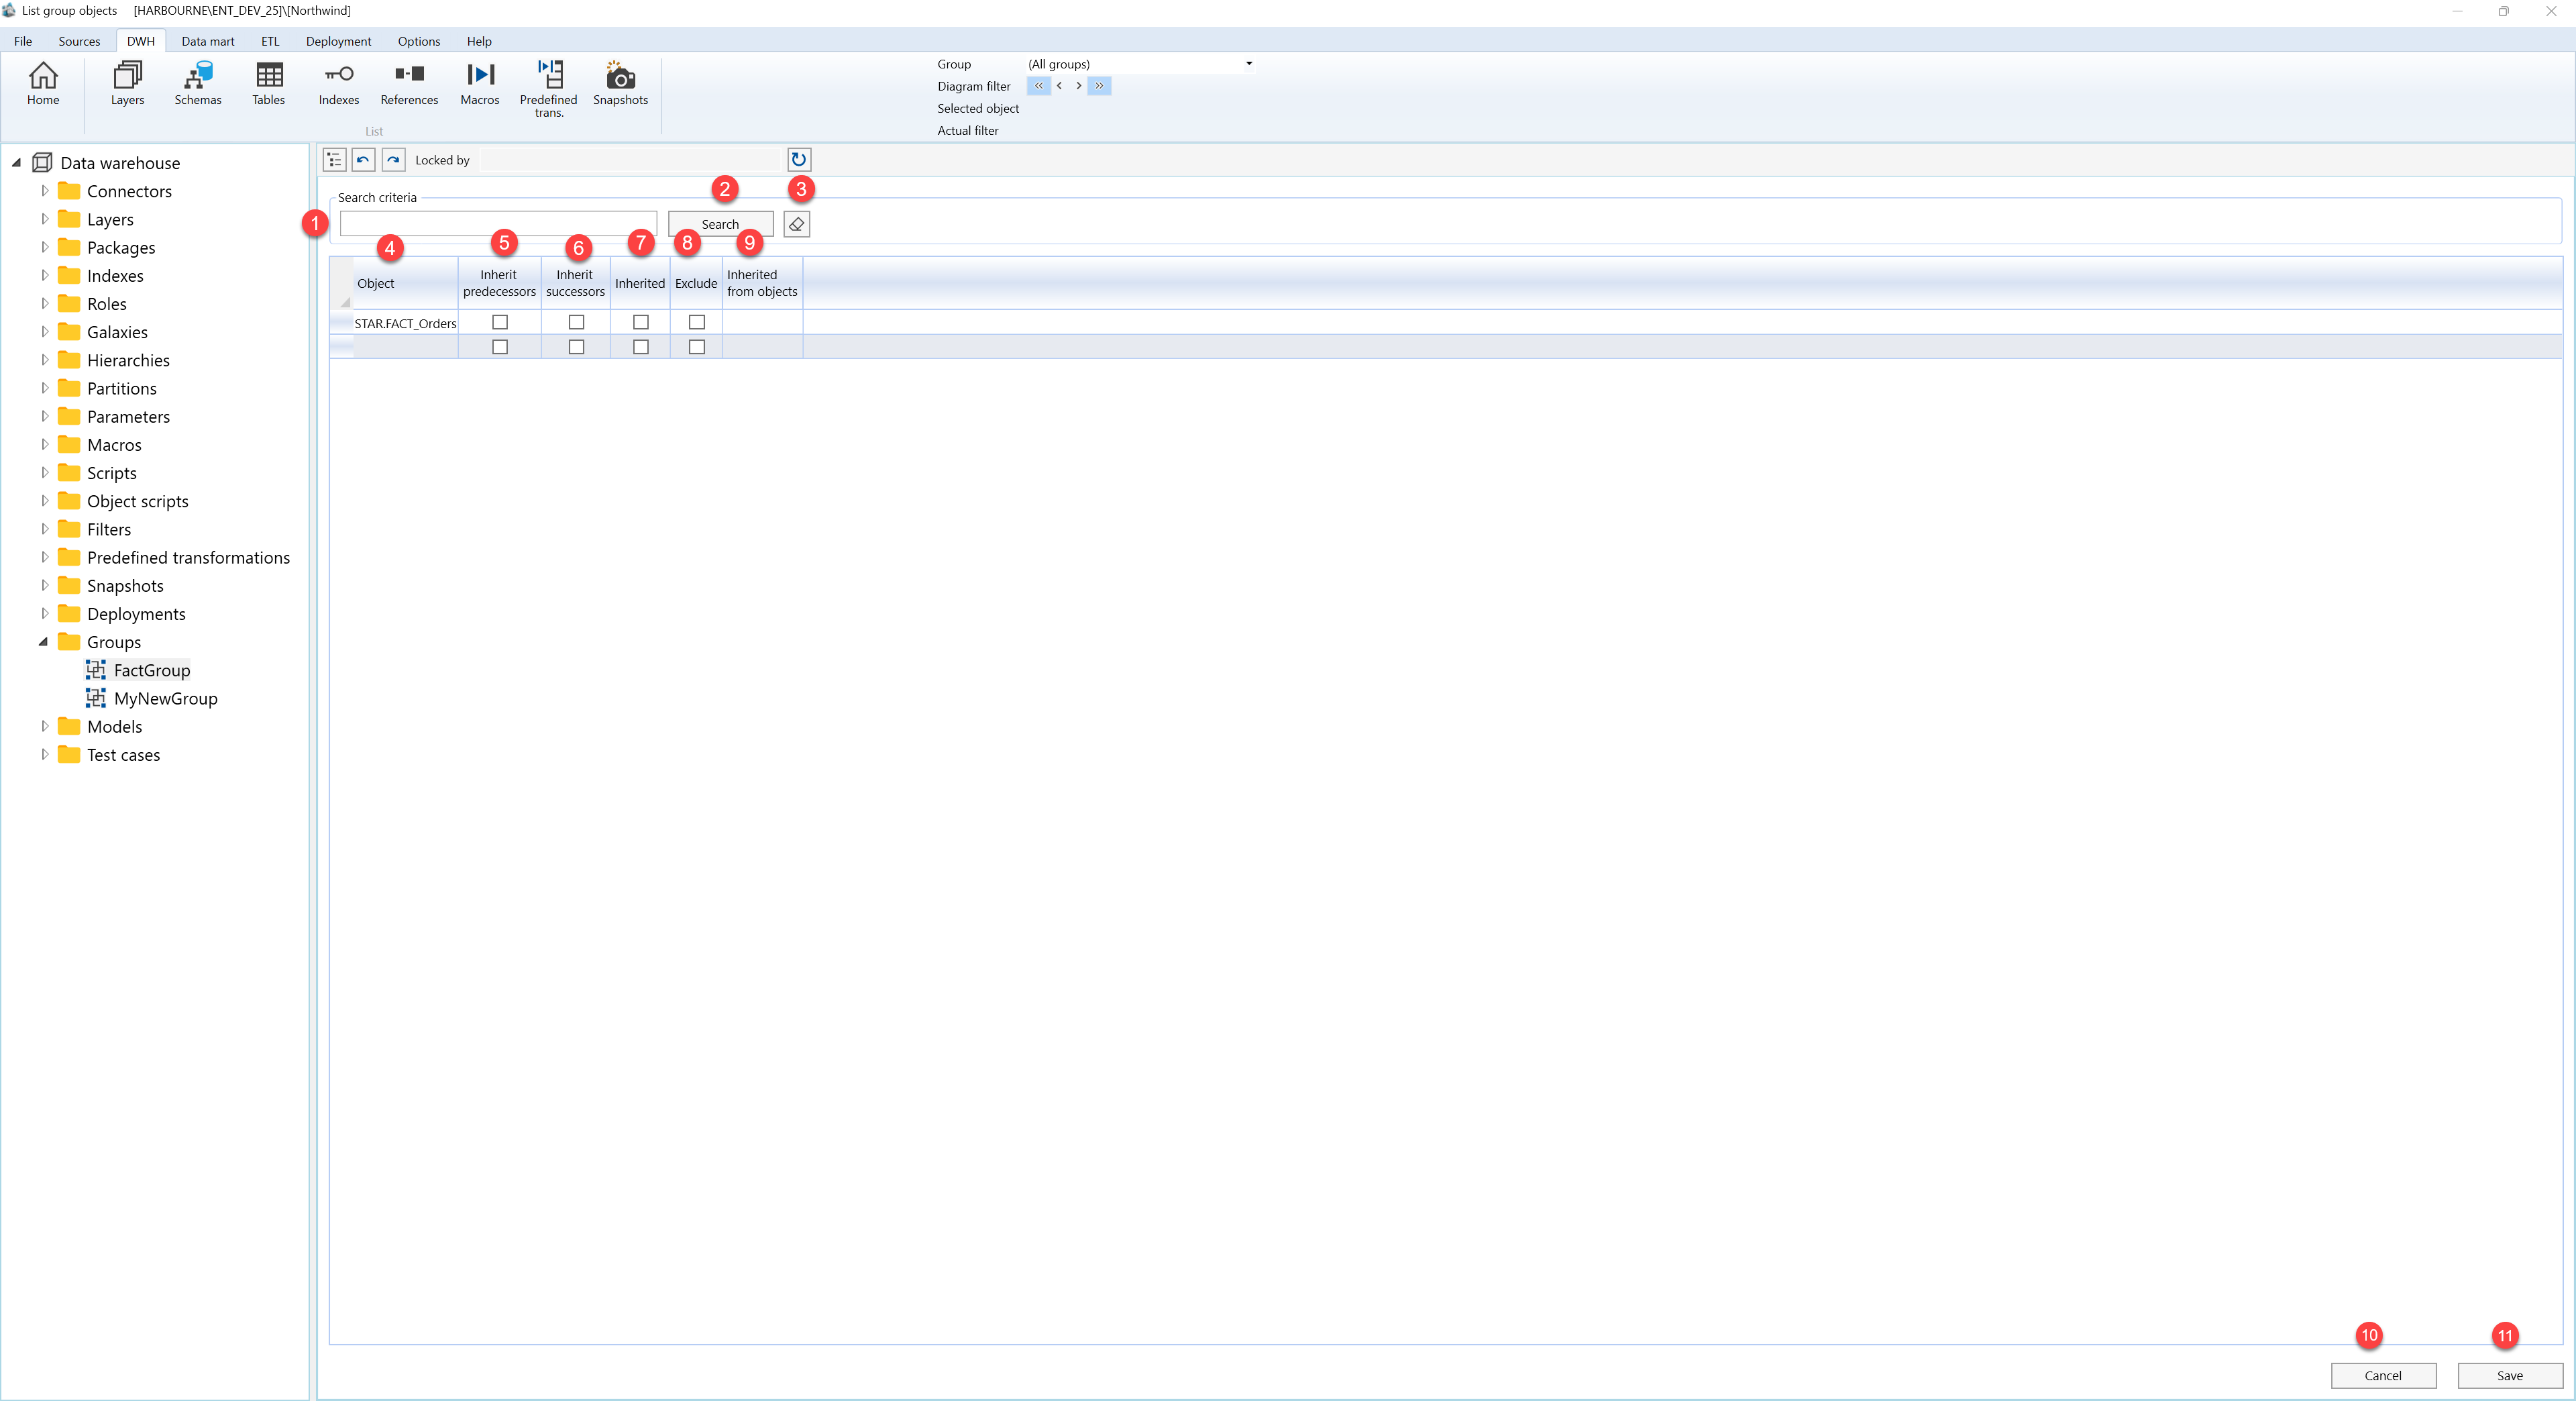
Task: Toggle Exclude checkbox in empty new row
Action: (x=697, y=347)
